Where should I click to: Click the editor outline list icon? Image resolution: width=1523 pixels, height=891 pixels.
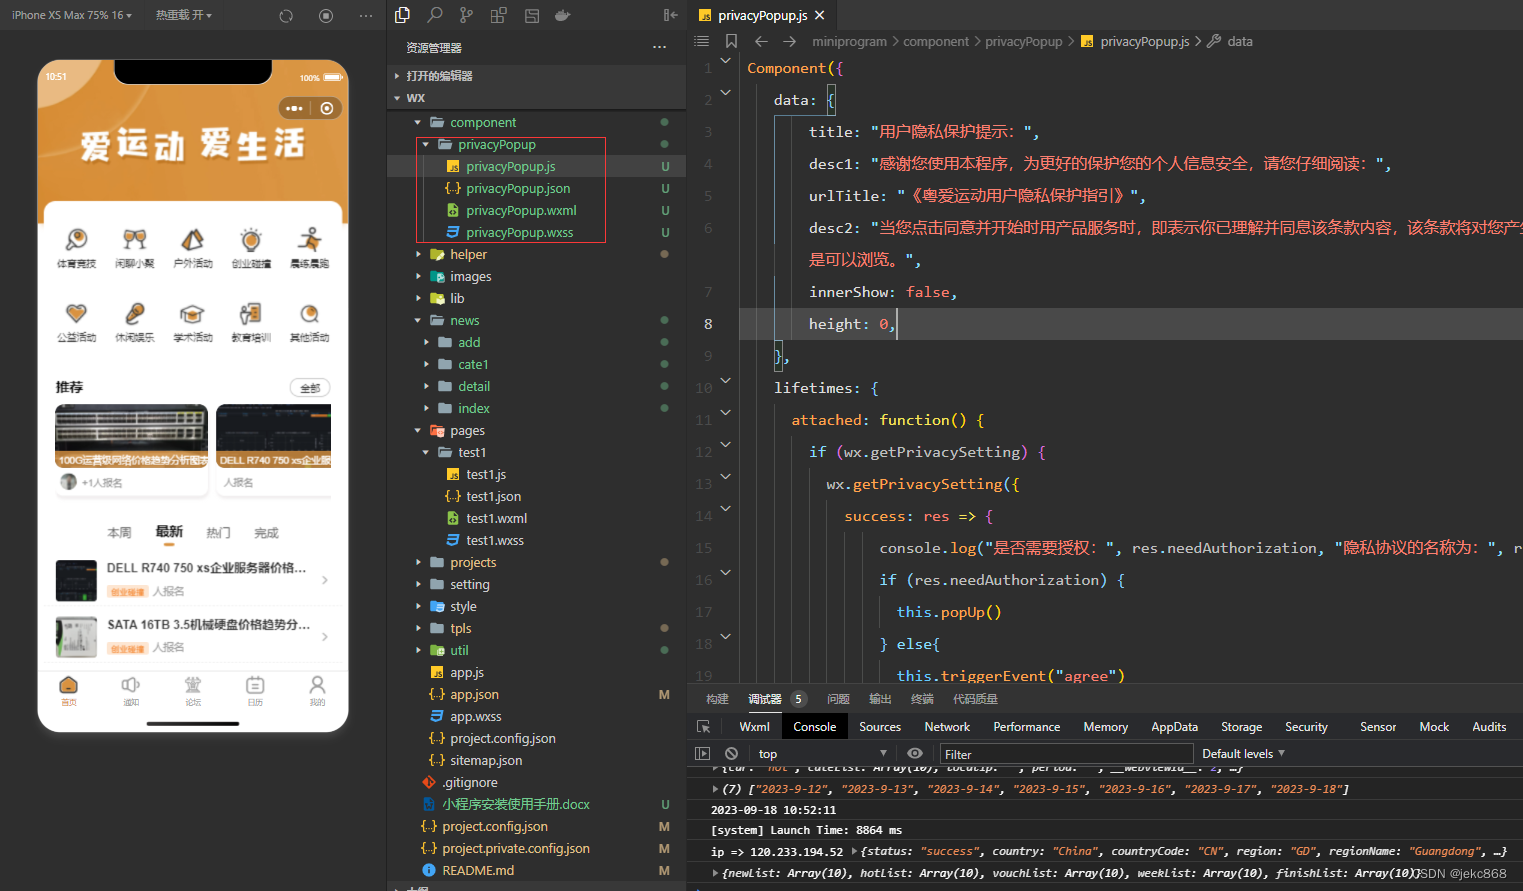702,41
